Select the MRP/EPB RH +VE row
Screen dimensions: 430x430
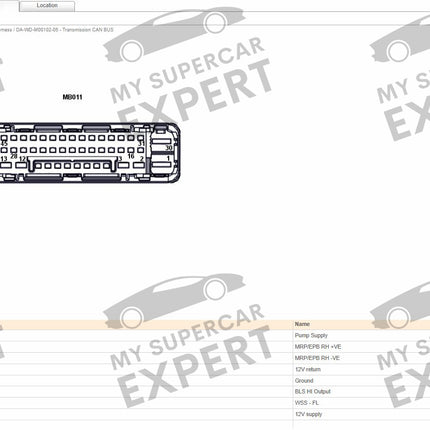[x=215, y=347]
